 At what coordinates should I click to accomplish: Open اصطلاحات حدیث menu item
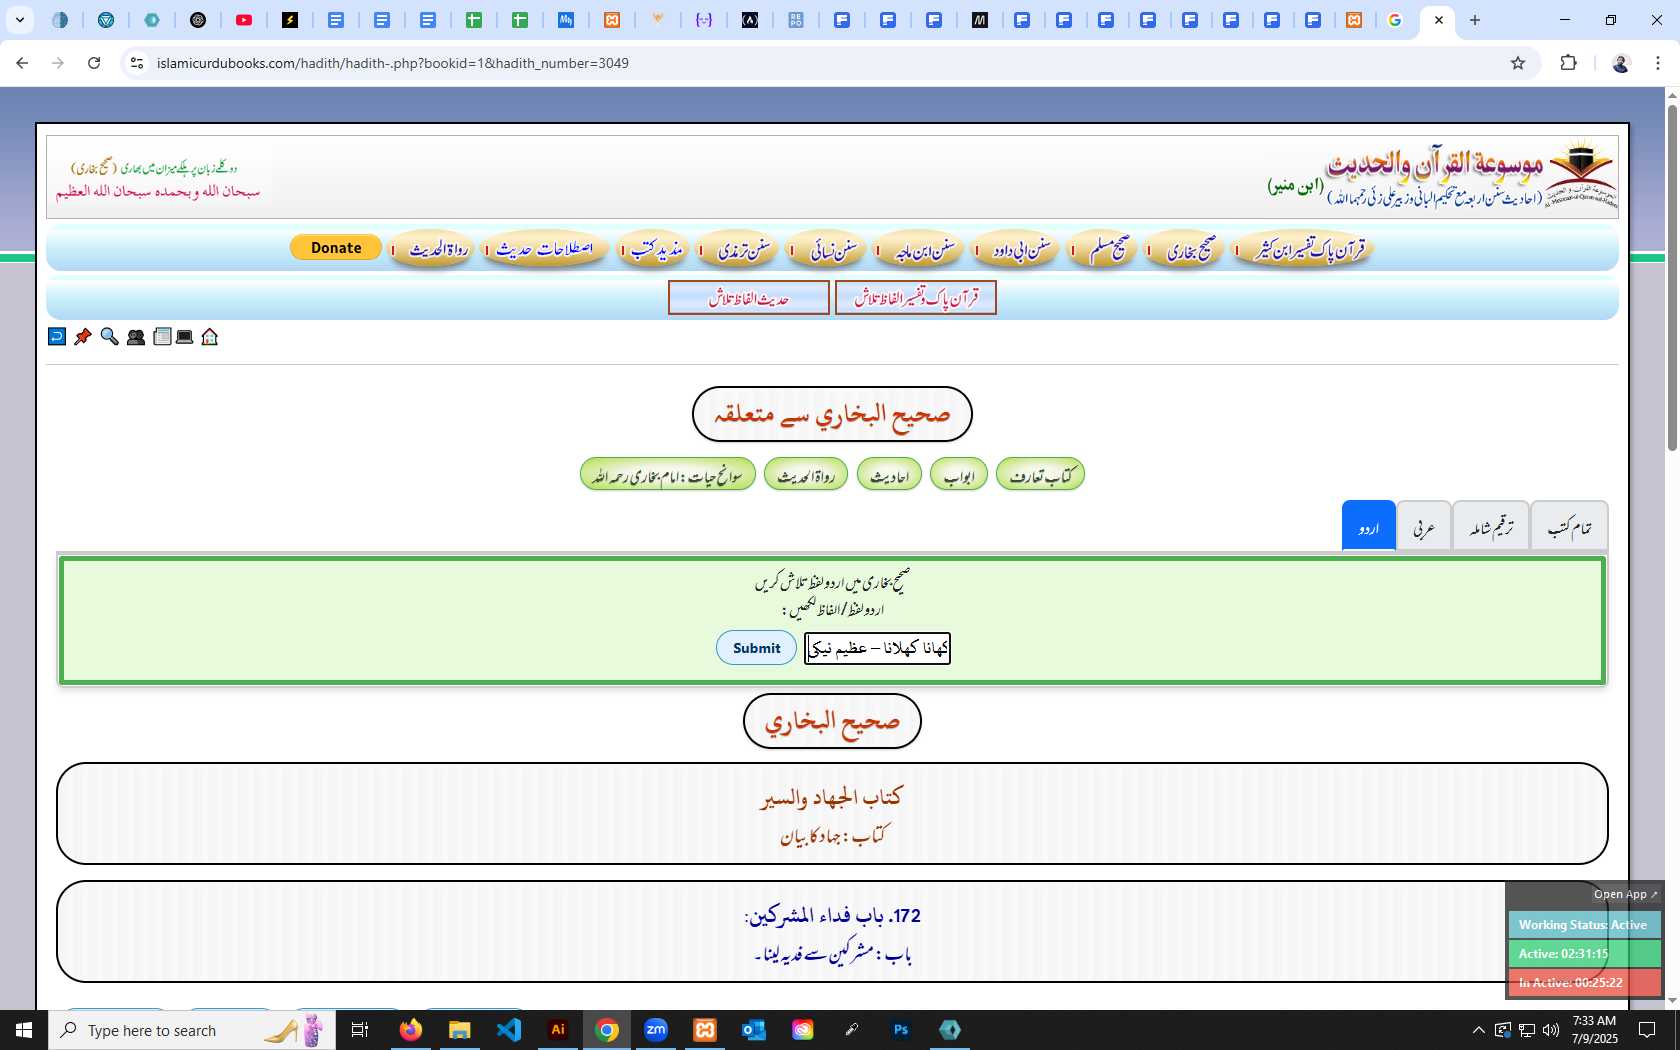545,249
